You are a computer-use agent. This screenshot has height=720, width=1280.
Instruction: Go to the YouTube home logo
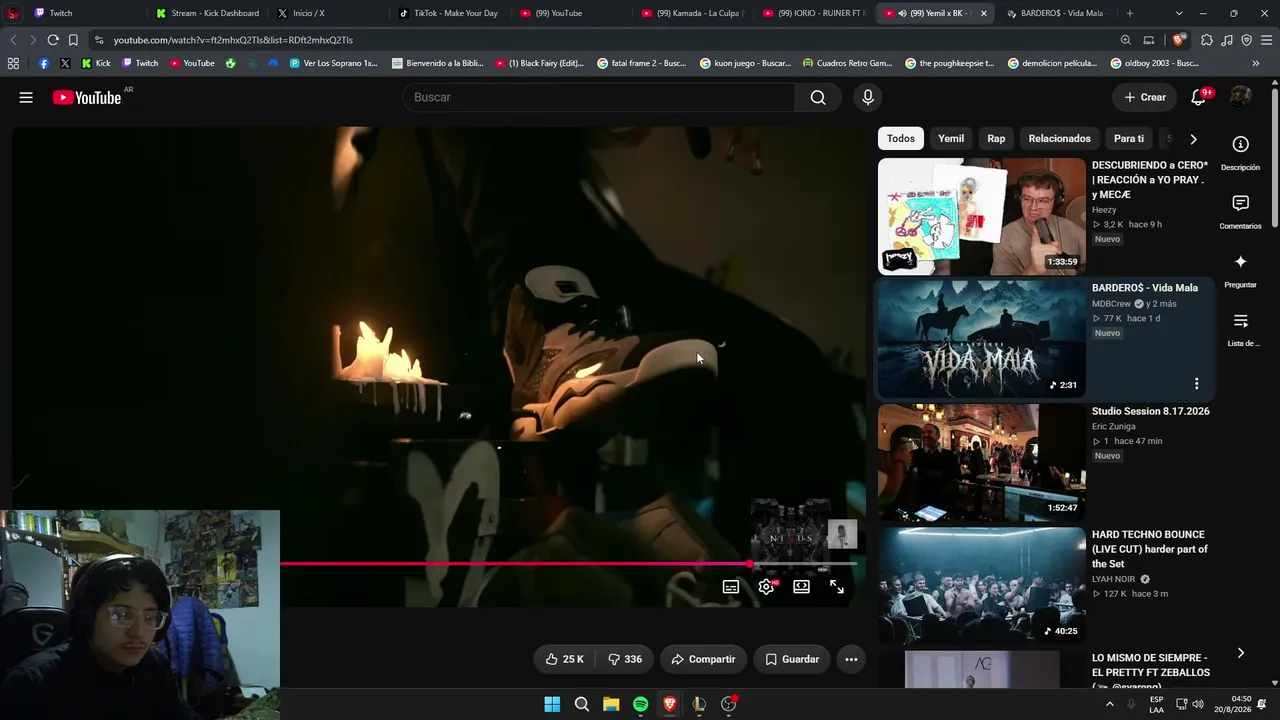point(87,97)
